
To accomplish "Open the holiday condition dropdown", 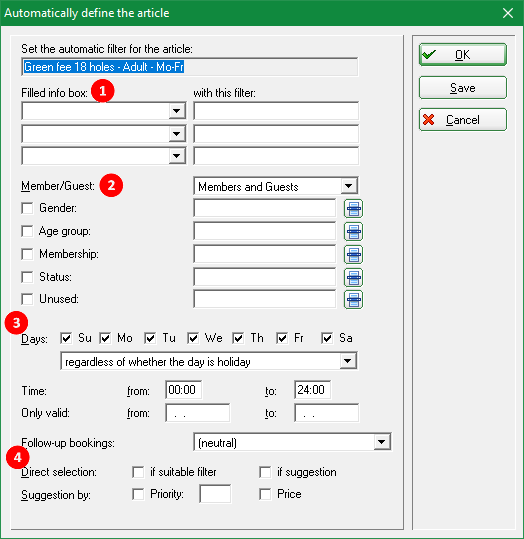I will tap(348, 361).
